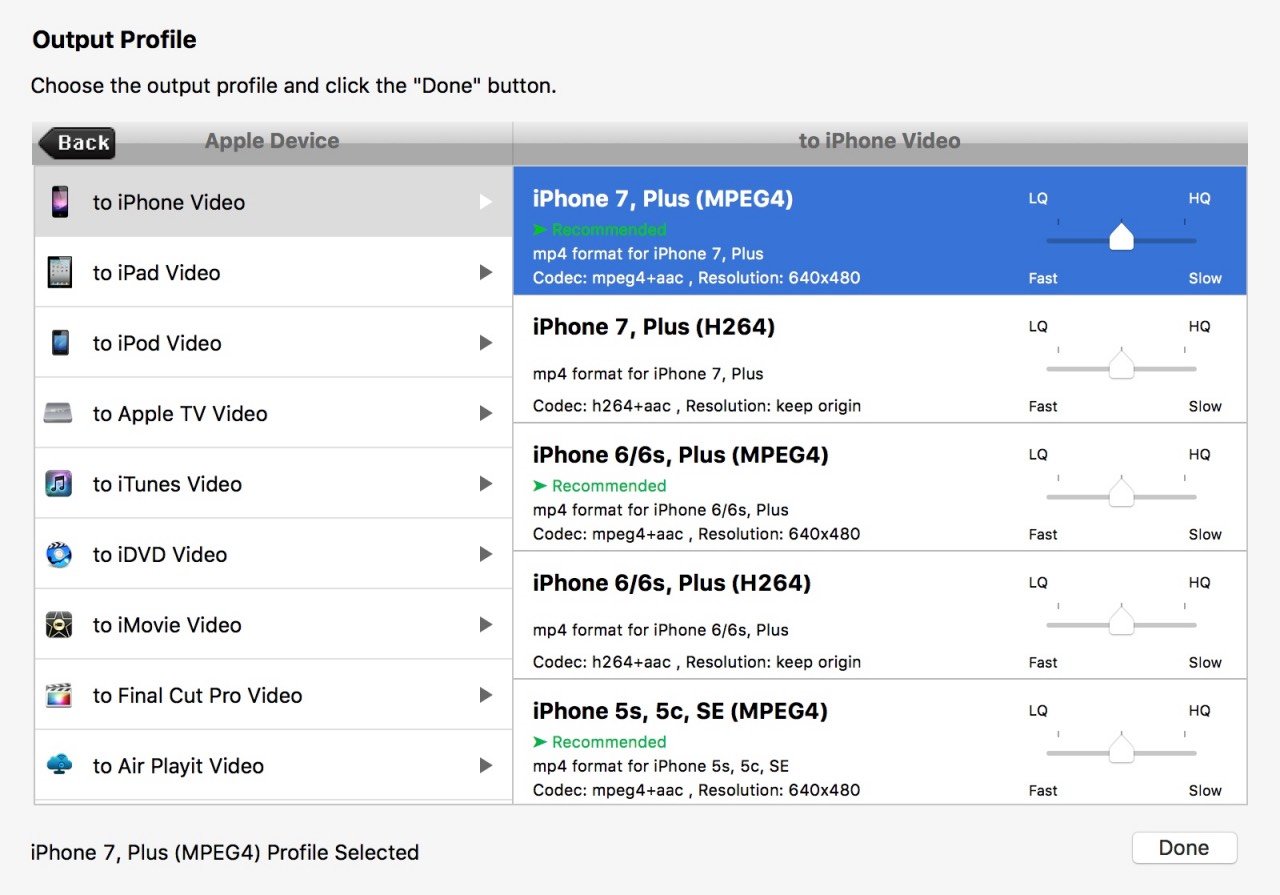This screenshot has width=1280, height=895.
Task: Click quality slider for iPhone 7, Plus (MPEG4)
Action: [1121, 239]
